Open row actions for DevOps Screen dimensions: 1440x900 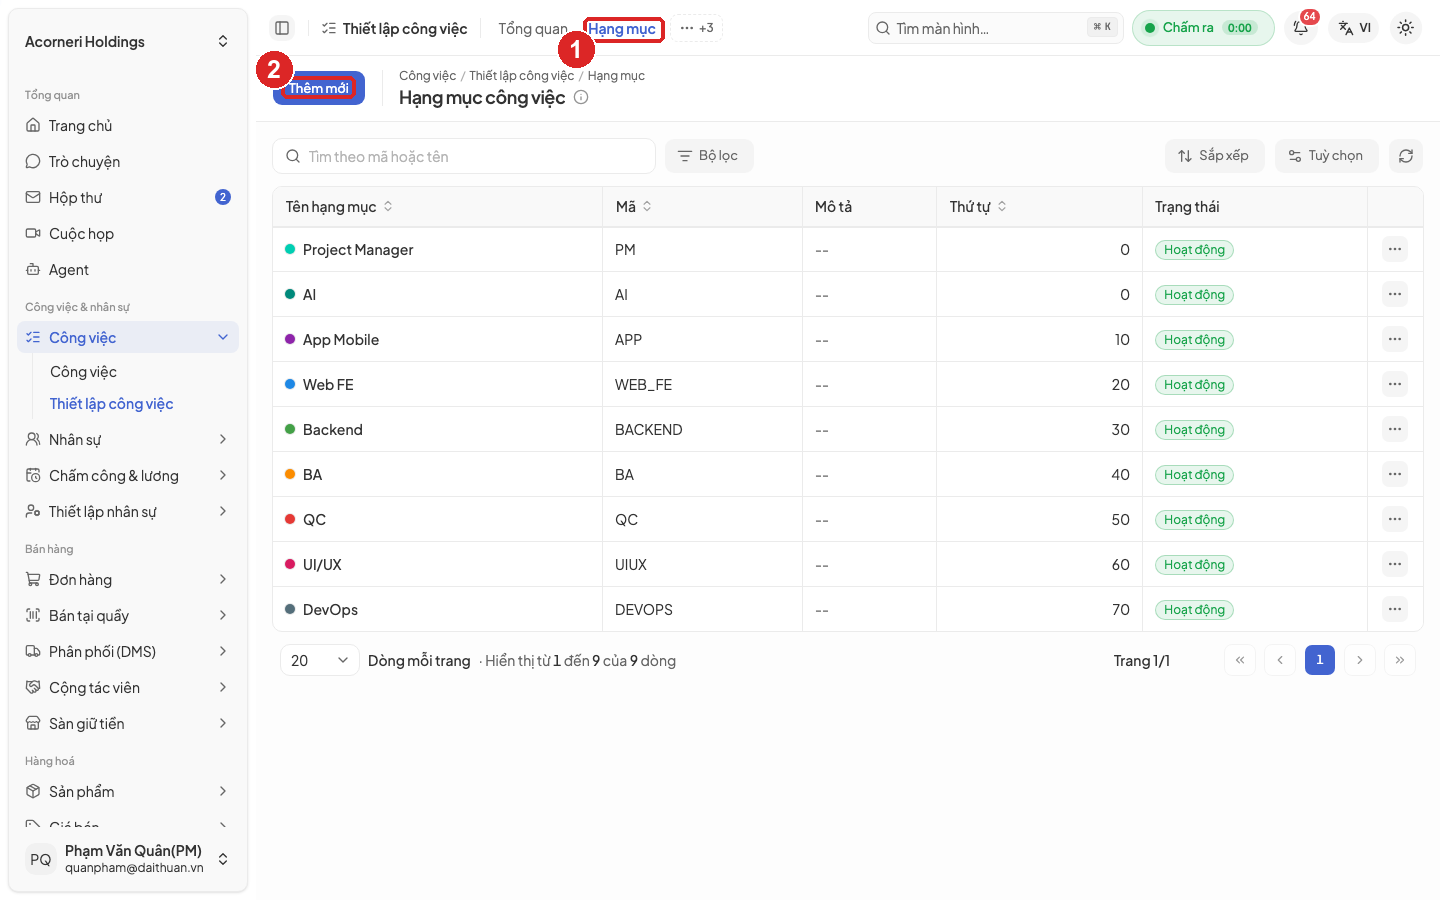pos(1395,609)
